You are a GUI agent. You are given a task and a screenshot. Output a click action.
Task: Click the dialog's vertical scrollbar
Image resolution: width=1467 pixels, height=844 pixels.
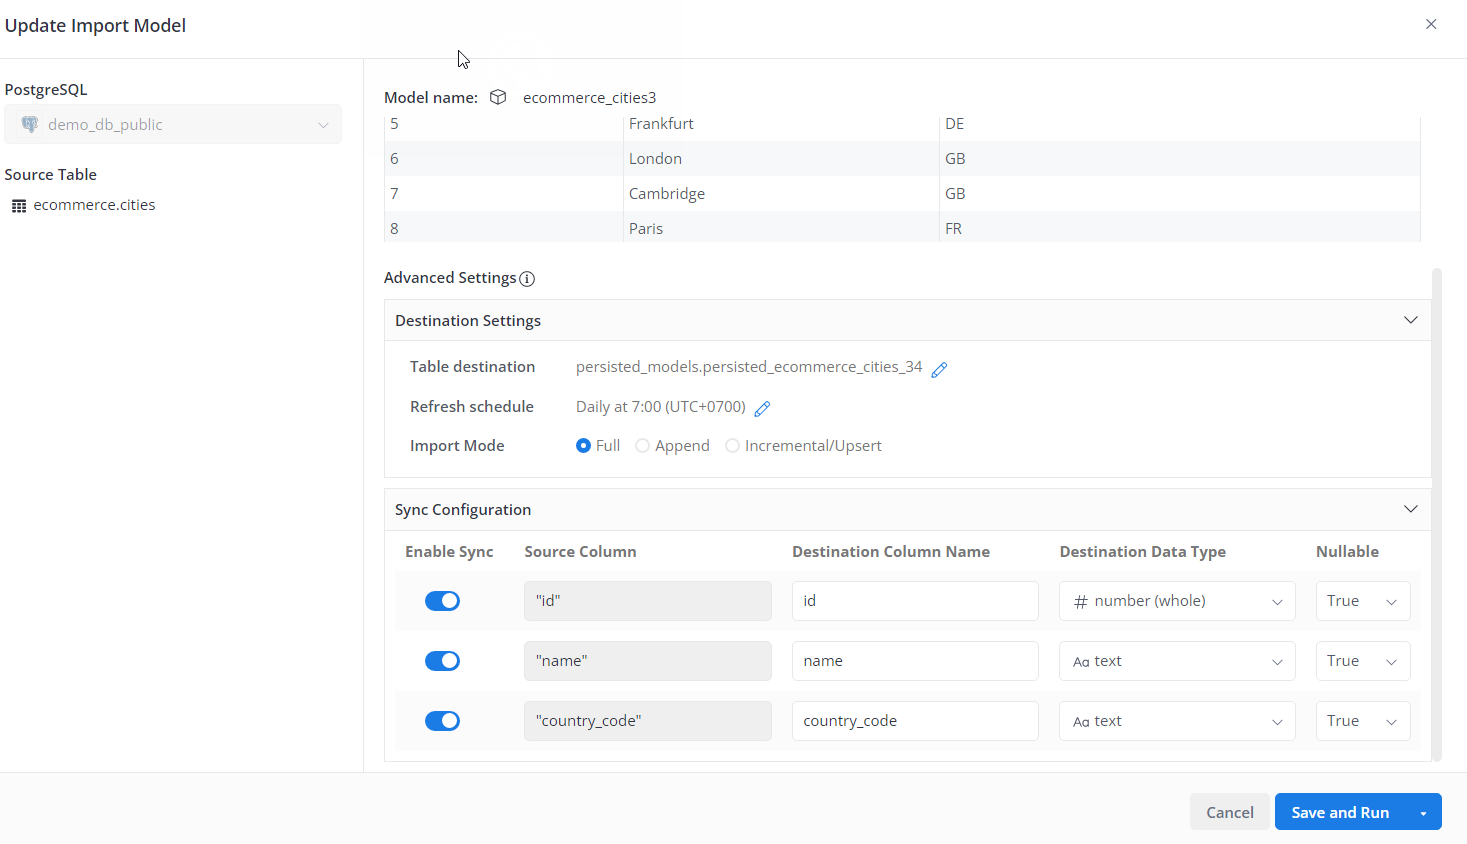1437,515
